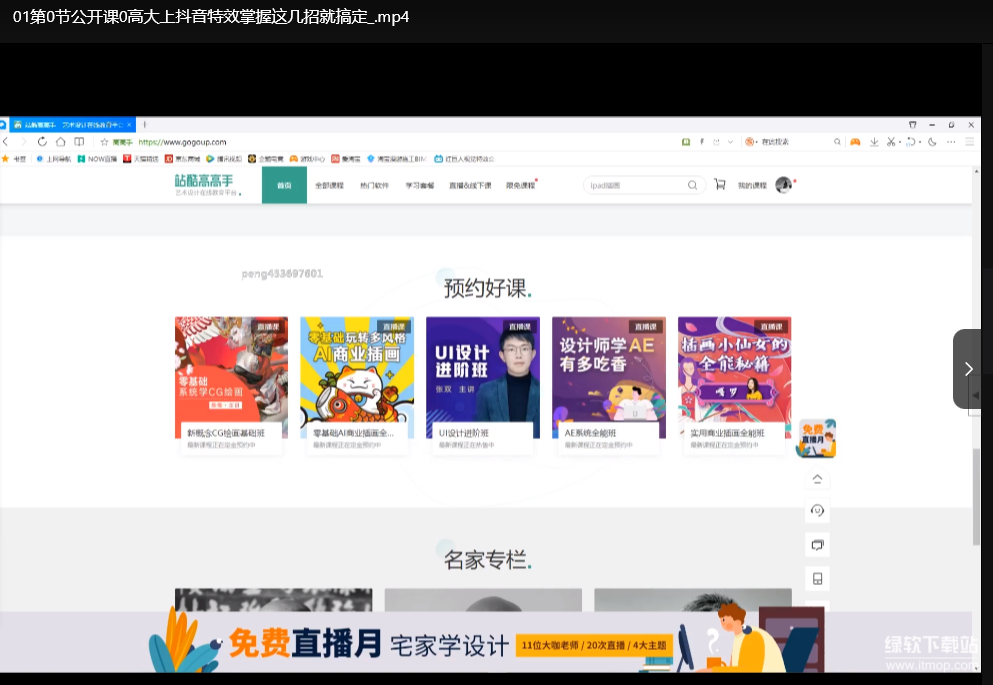Select the 首页 navigation tab

(284, 185)
